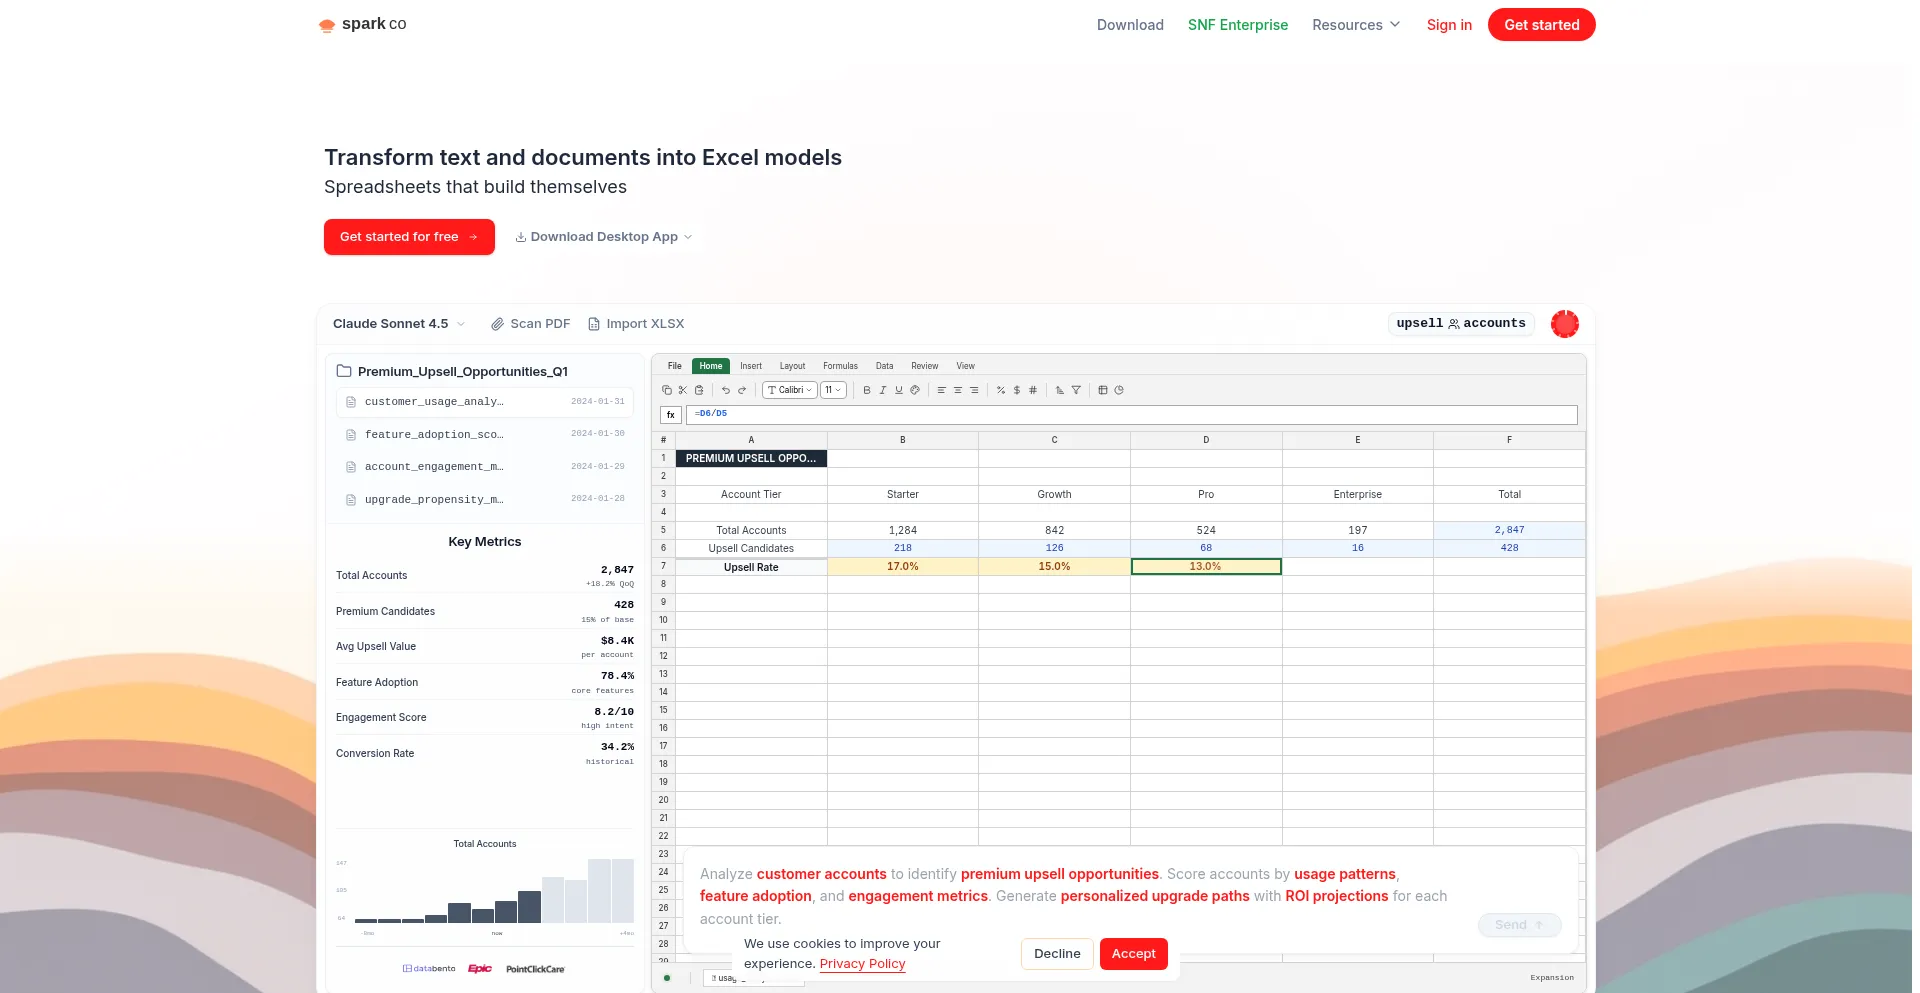Viewport: 1920px width, 993px height.
Task: Toggle bold formatting in the toolbar
Action: coord(867,390)
